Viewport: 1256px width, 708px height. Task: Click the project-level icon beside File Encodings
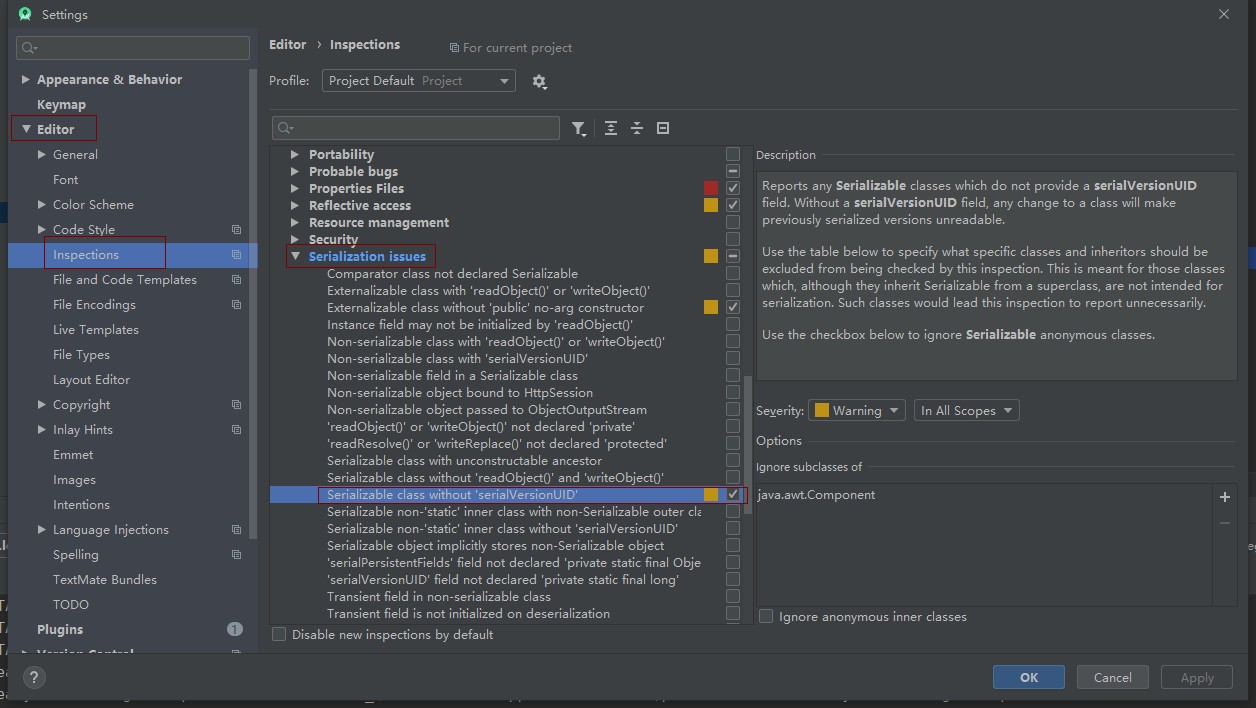coord(236,305)
